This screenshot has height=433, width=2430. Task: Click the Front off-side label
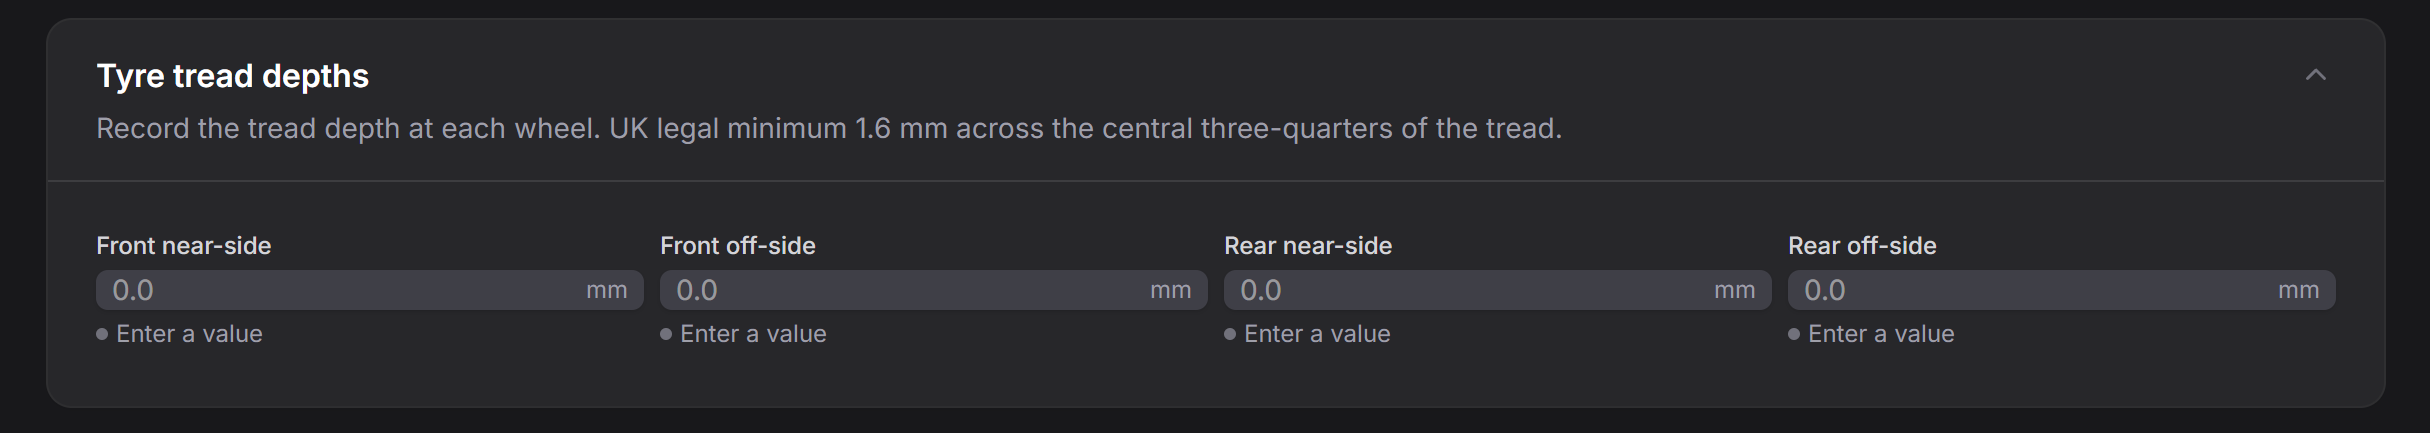738,246
